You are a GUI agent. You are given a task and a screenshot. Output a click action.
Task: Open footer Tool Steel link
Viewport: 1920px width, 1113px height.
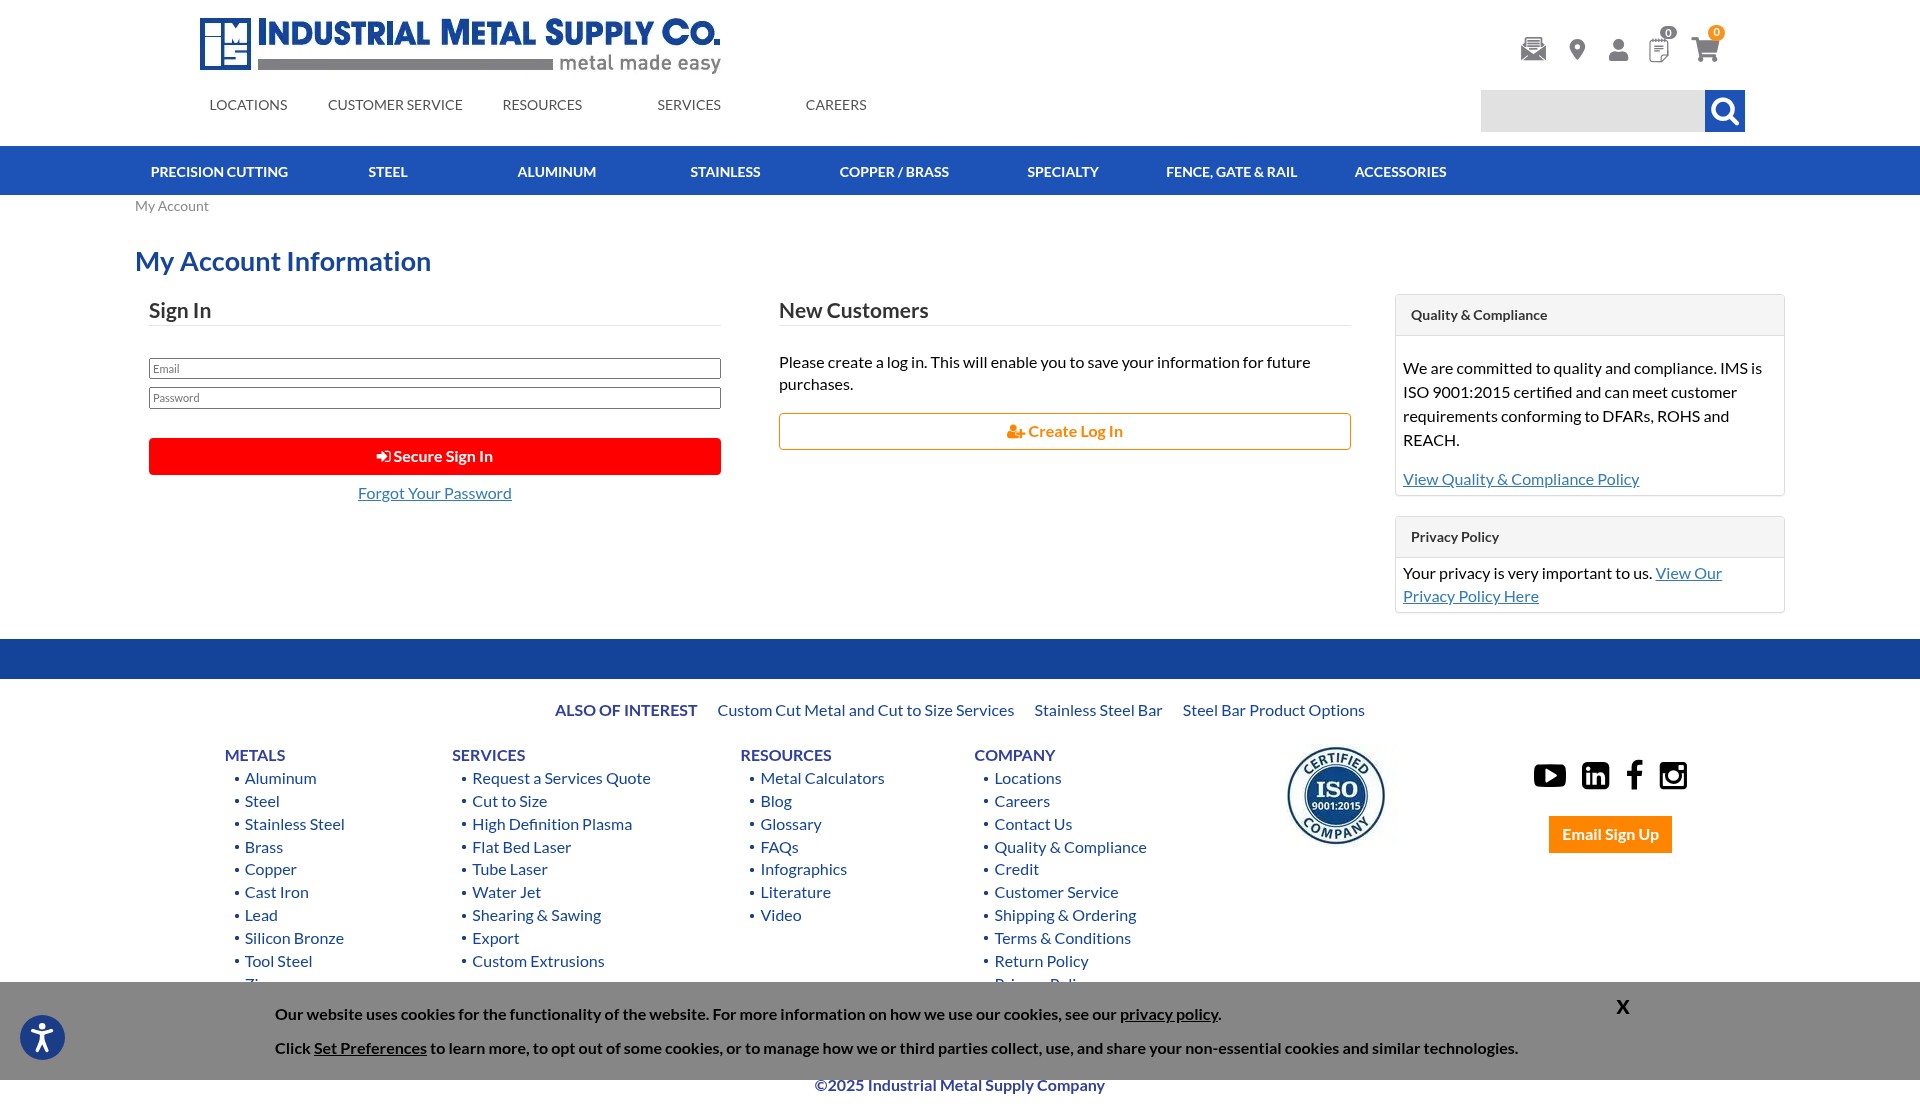coord(279,962)
